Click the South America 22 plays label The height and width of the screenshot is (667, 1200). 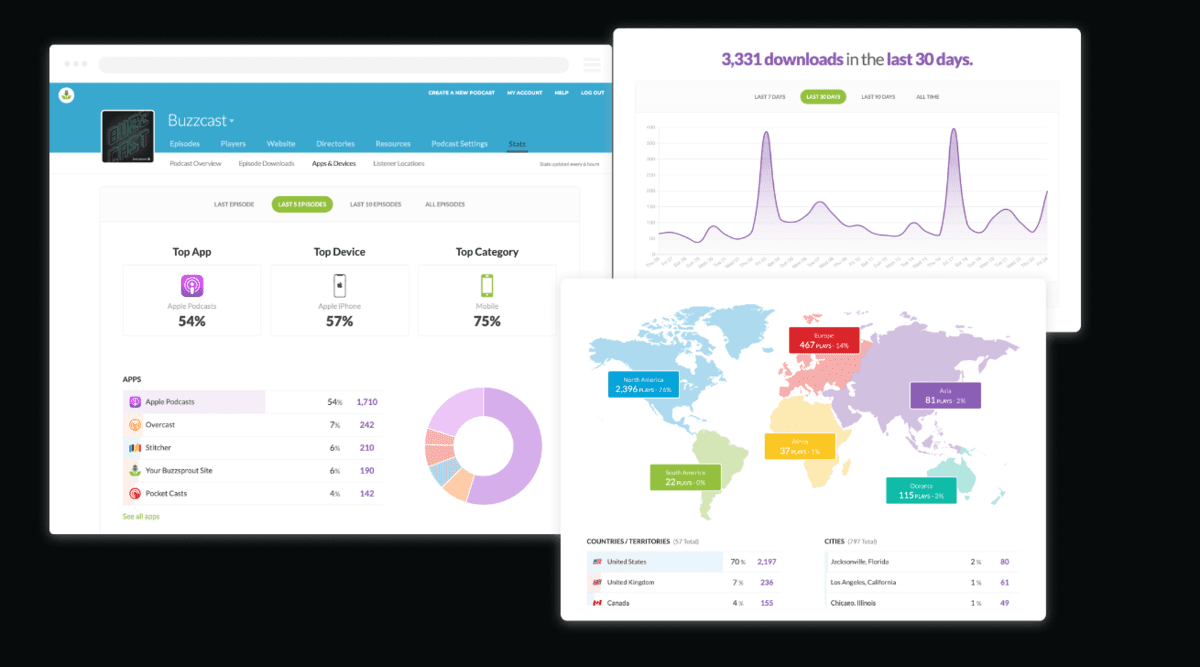pyautogui.click(x=686, y=477)
